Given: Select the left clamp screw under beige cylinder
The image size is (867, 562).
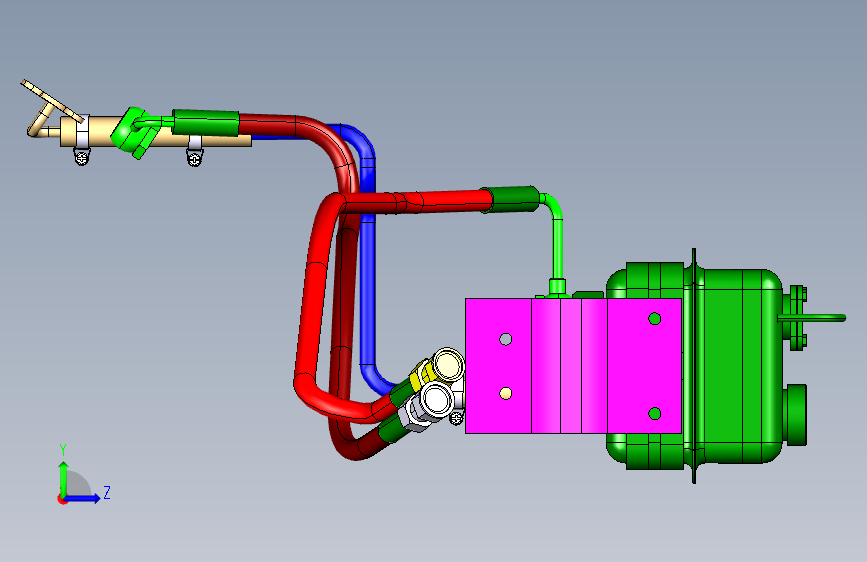Looking at the screenshot, I should [82, 159].
